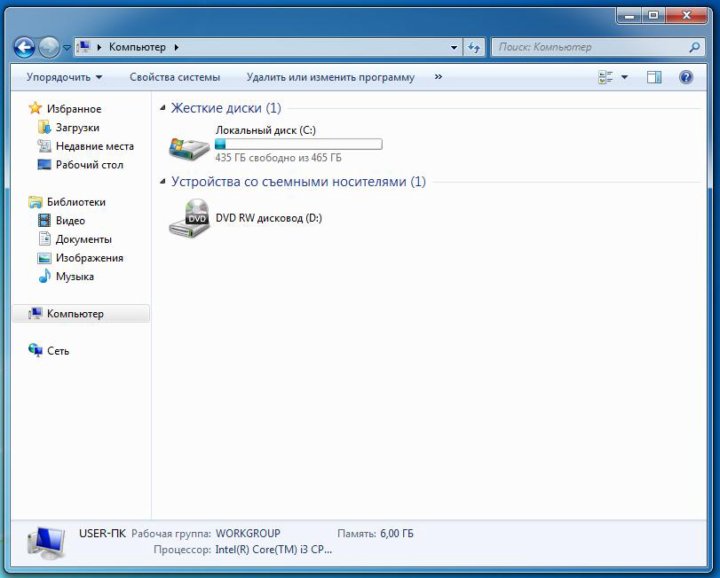This screenshot has width=720, height=578.
Task: Show hidden toolbar commands with chevron
Action: click(x=438, y=77)
